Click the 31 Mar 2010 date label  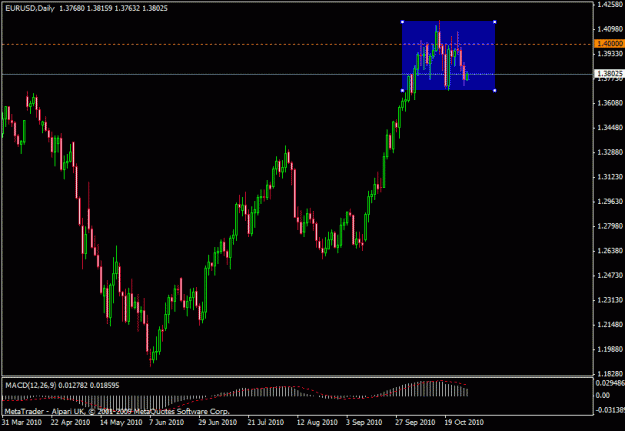click(x=22, y=422)
